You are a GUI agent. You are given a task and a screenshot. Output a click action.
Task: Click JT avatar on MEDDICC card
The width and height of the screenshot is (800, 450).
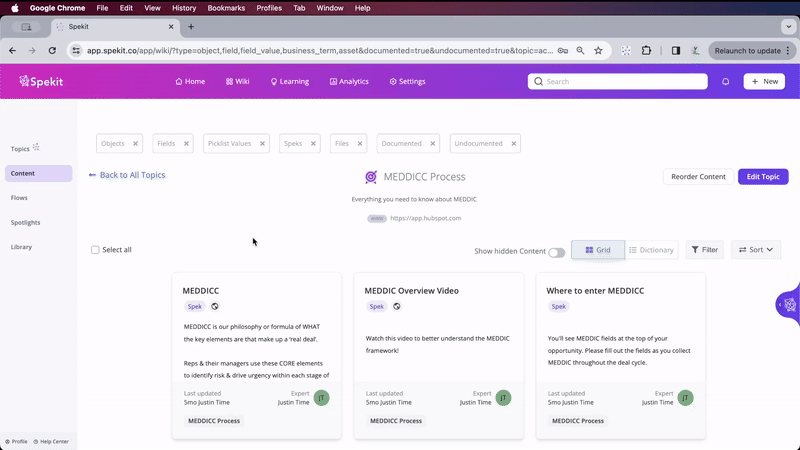[x=321, y=397]
